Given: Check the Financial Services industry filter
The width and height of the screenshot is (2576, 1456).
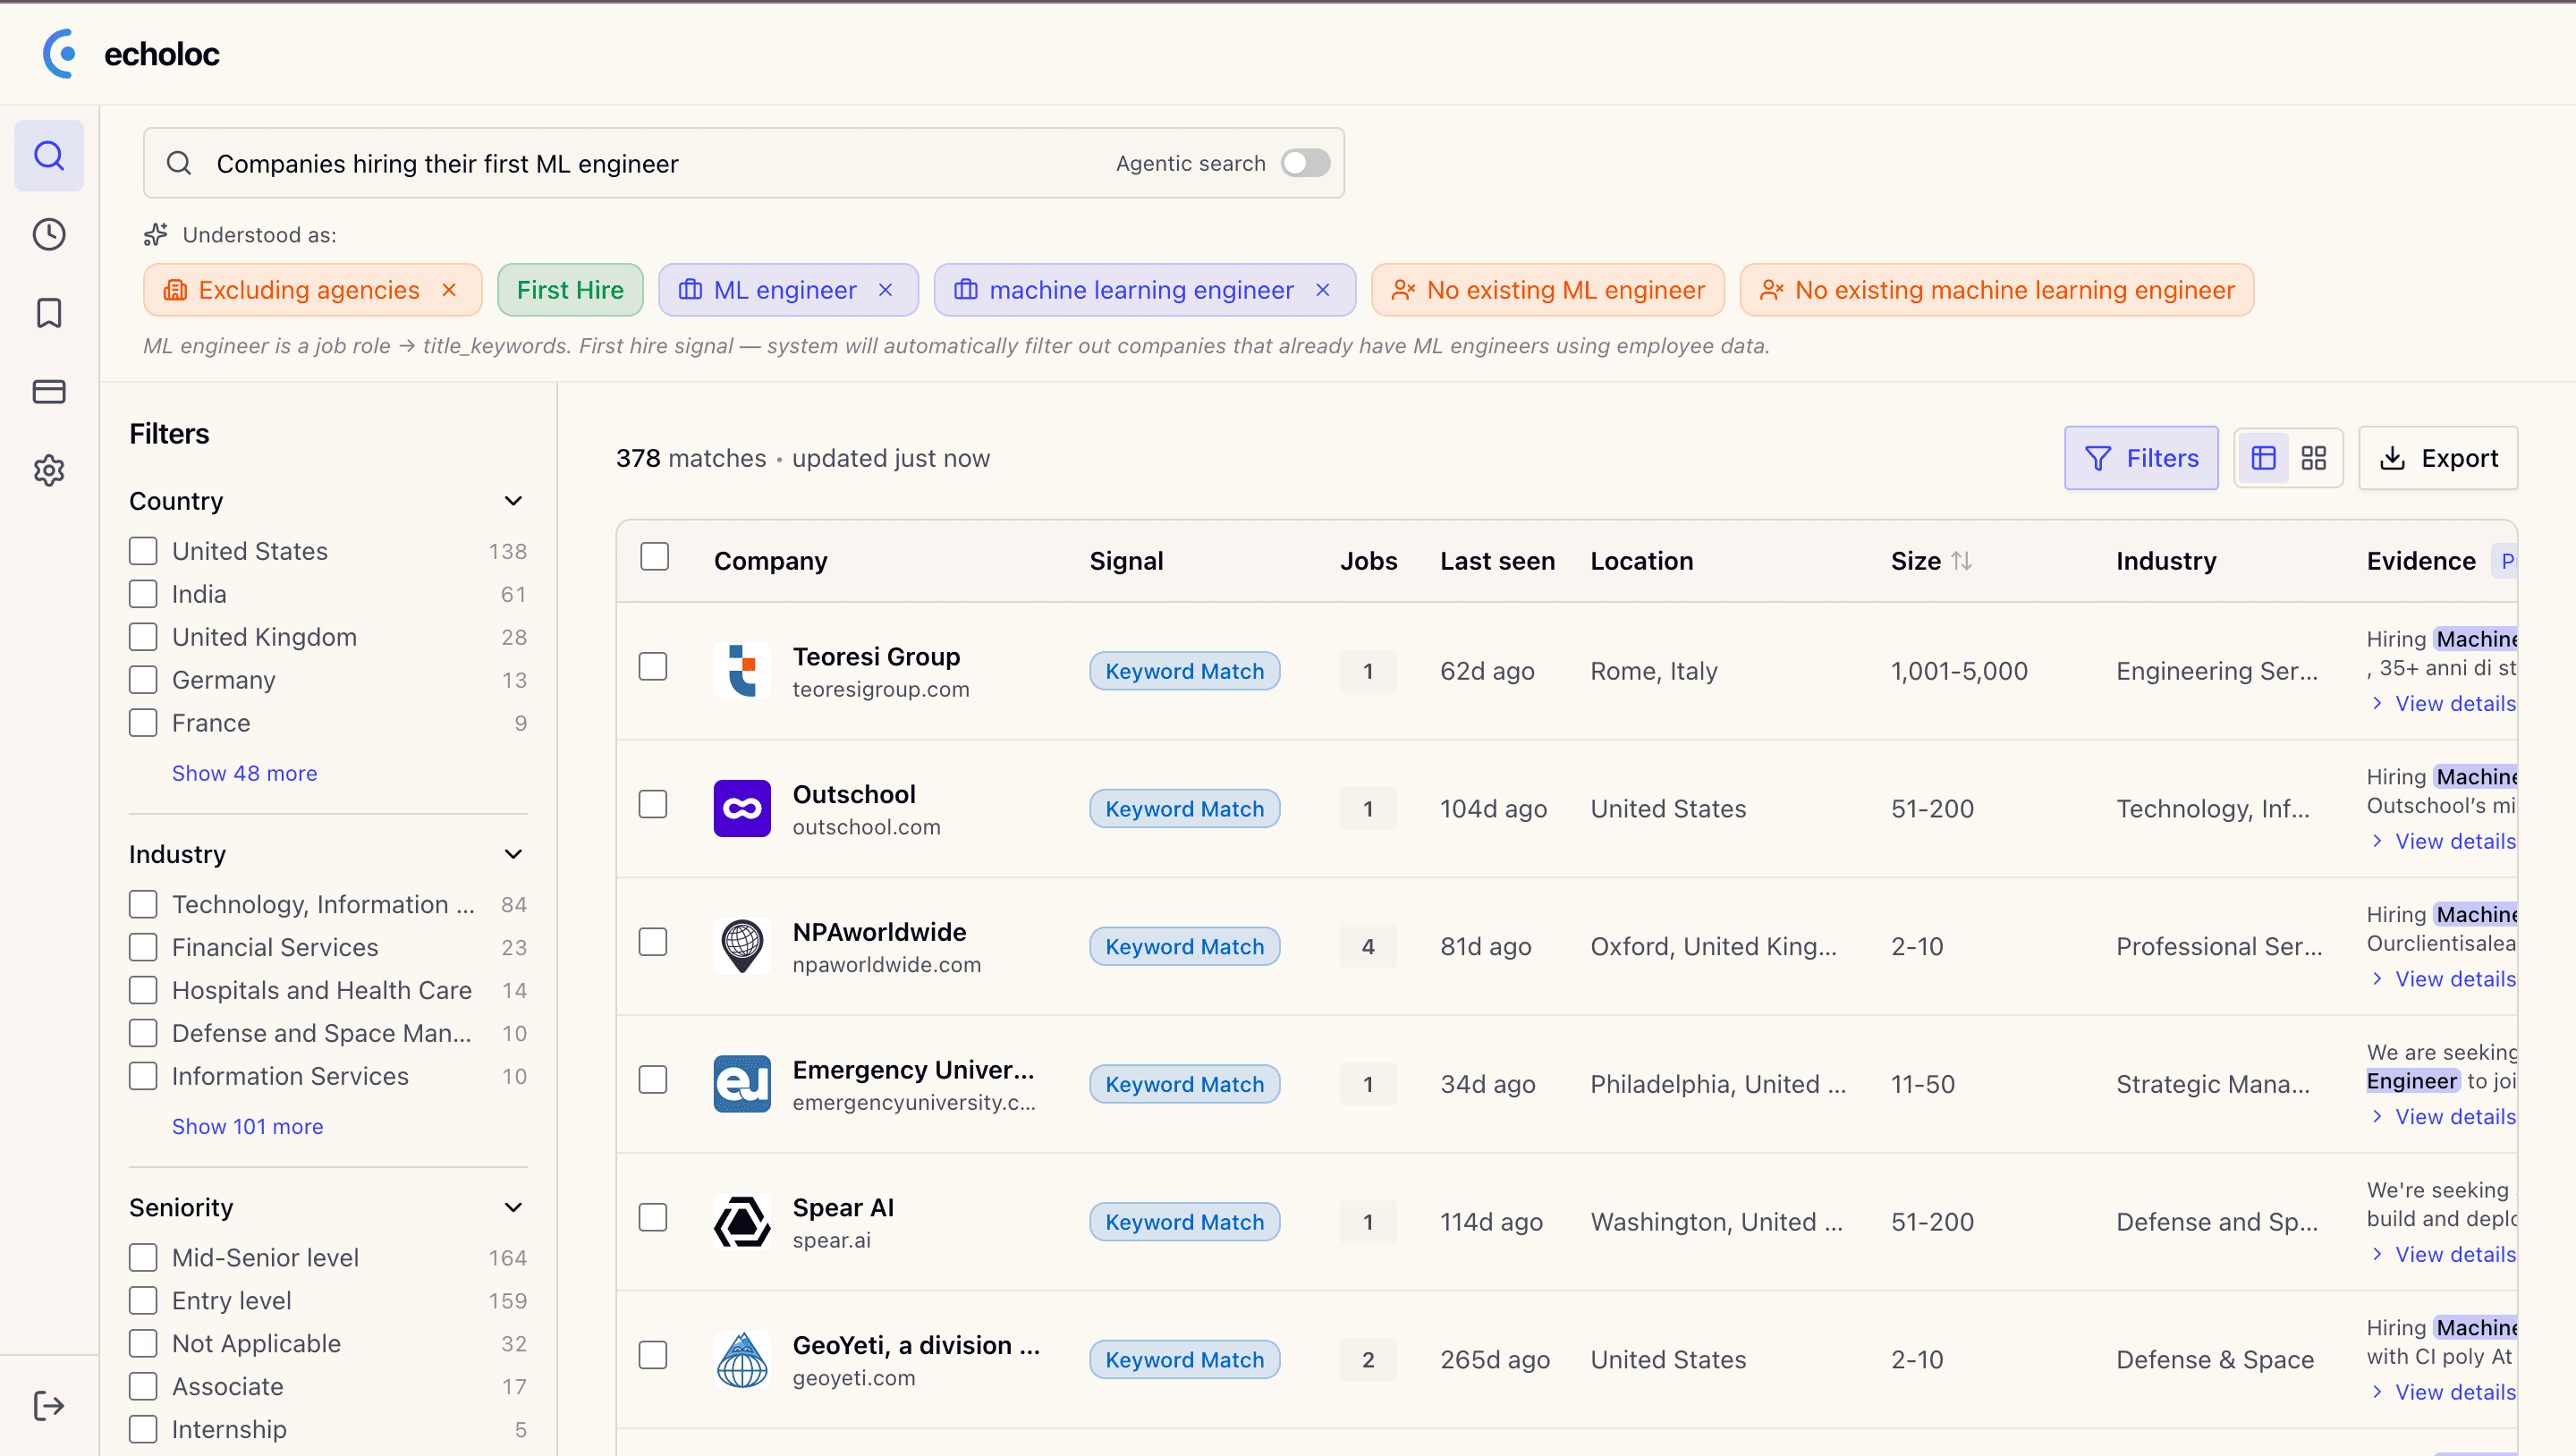Looking at the screenshot, I should pos(143,947).
